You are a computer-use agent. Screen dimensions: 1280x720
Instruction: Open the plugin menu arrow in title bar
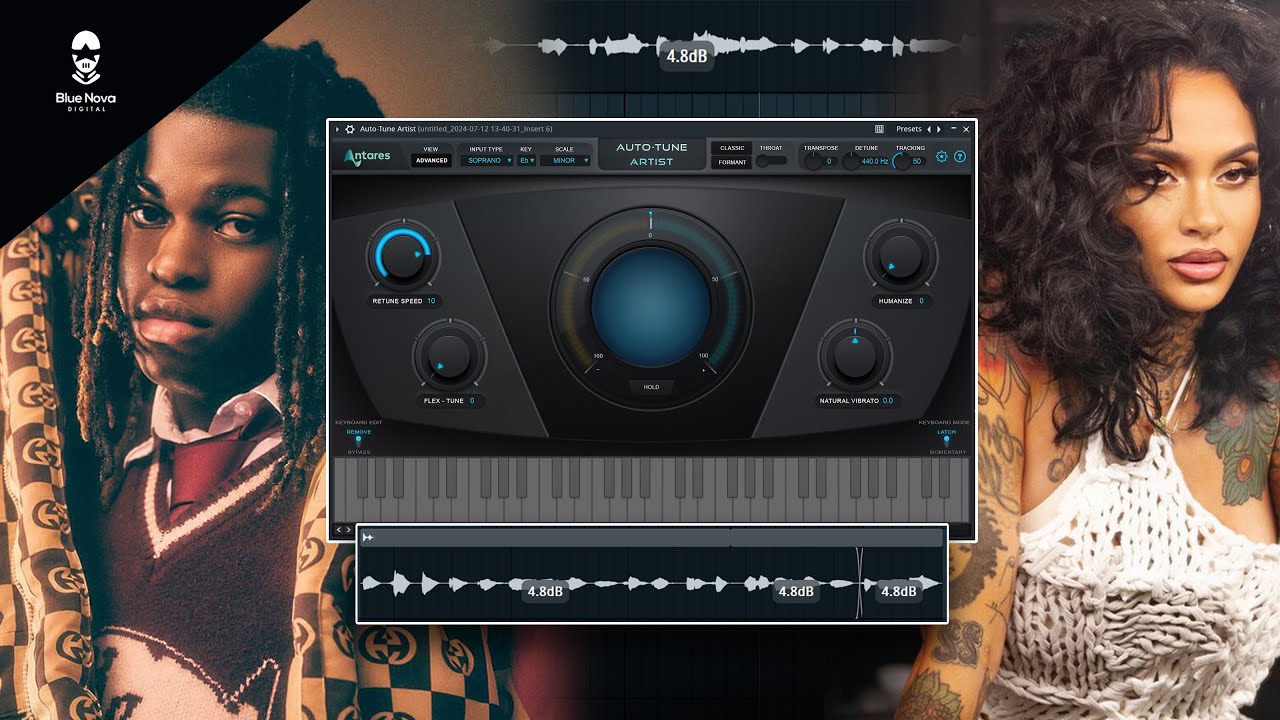[337, 129]
